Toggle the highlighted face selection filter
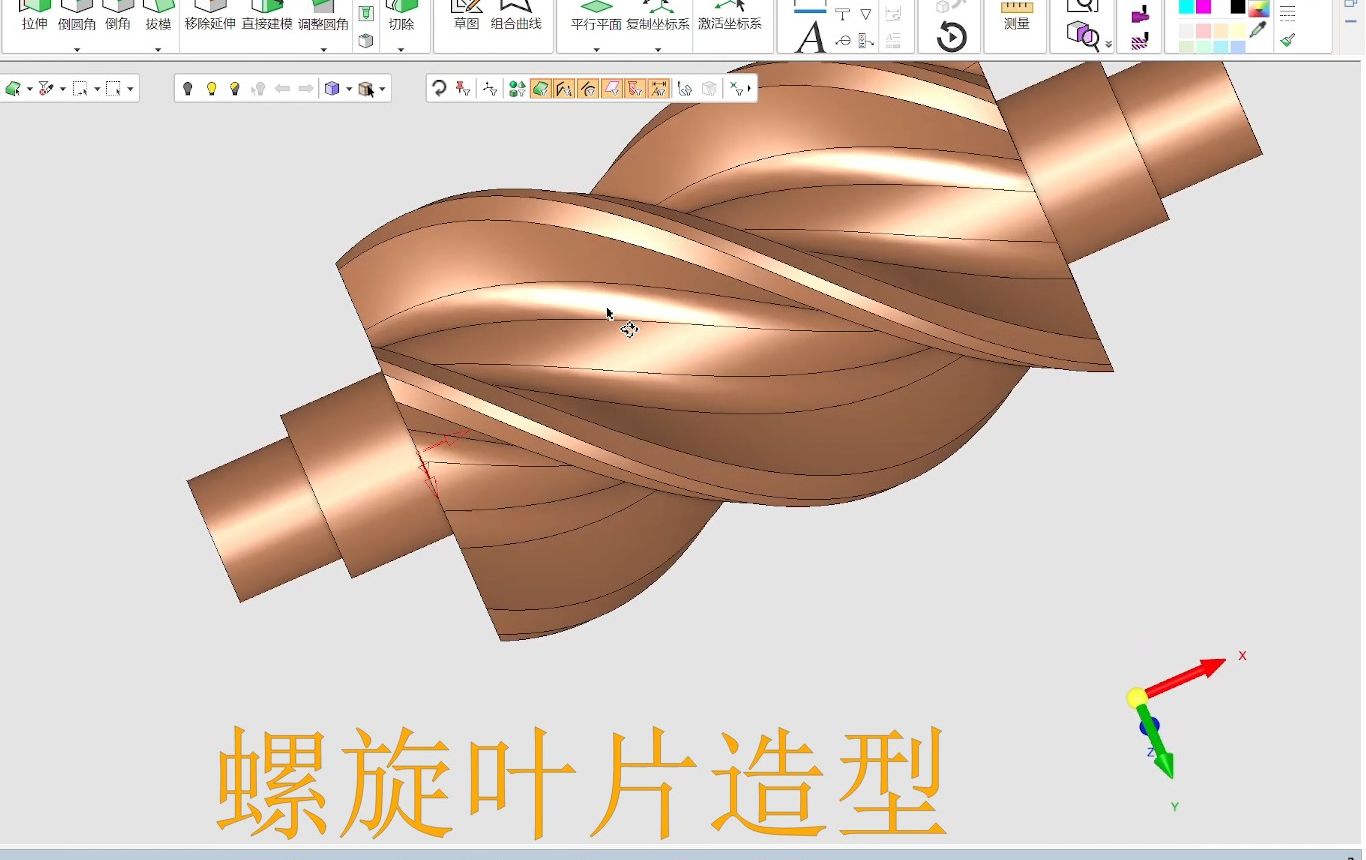This screenshot has height=860, width=1366. (540, 89)
